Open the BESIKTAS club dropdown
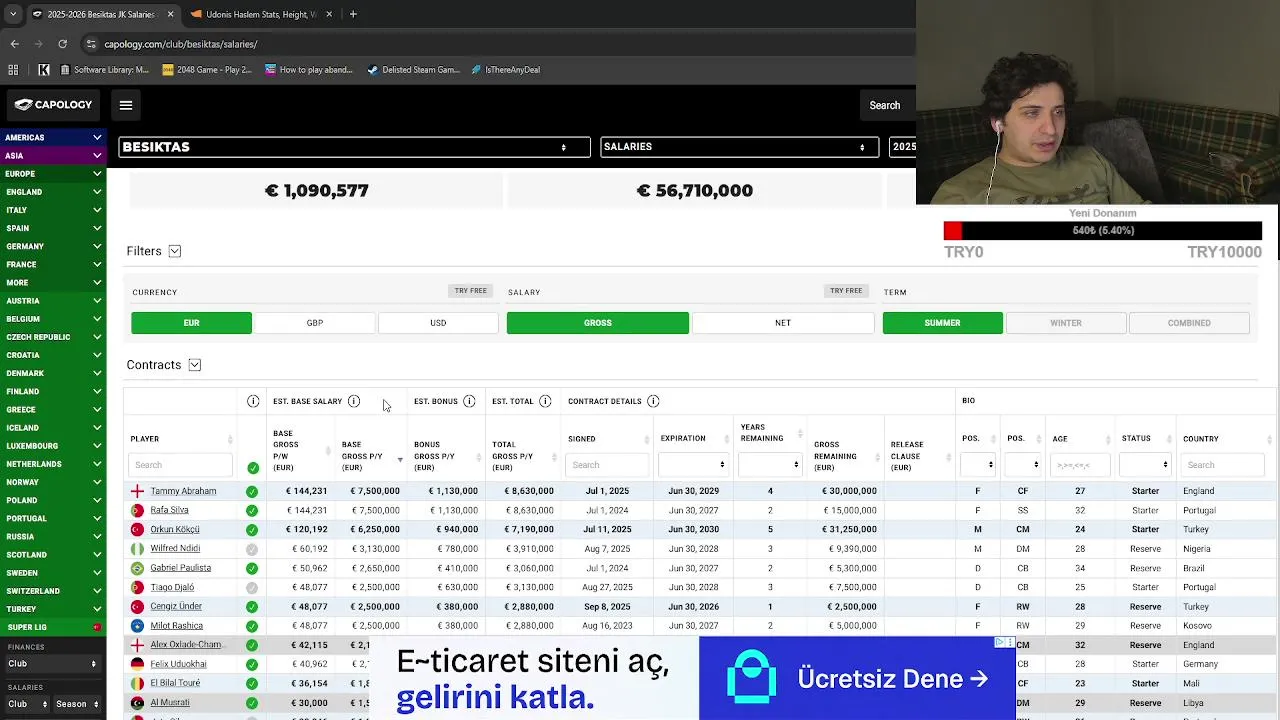Screen dimensions: 1280x720 [354, 147]
